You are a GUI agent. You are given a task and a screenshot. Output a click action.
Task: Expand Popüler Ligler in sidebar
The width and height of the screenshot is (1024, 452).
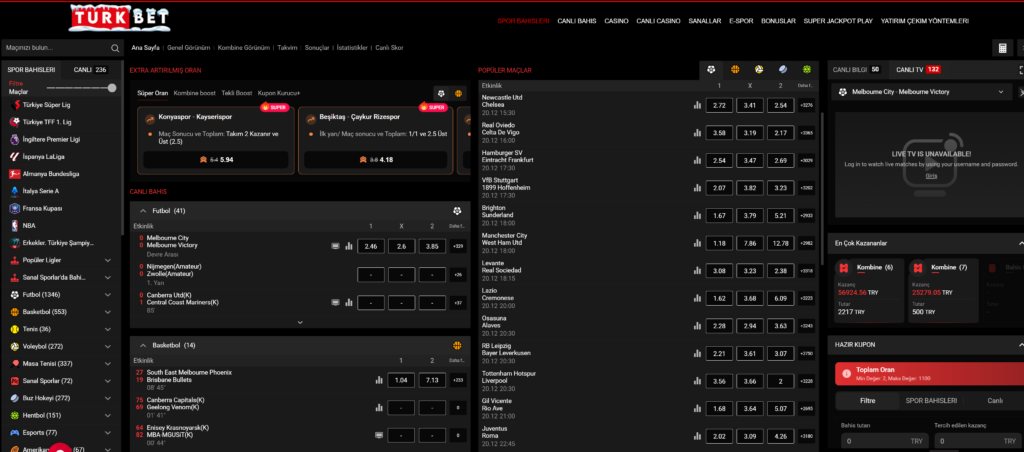(111, 258)
